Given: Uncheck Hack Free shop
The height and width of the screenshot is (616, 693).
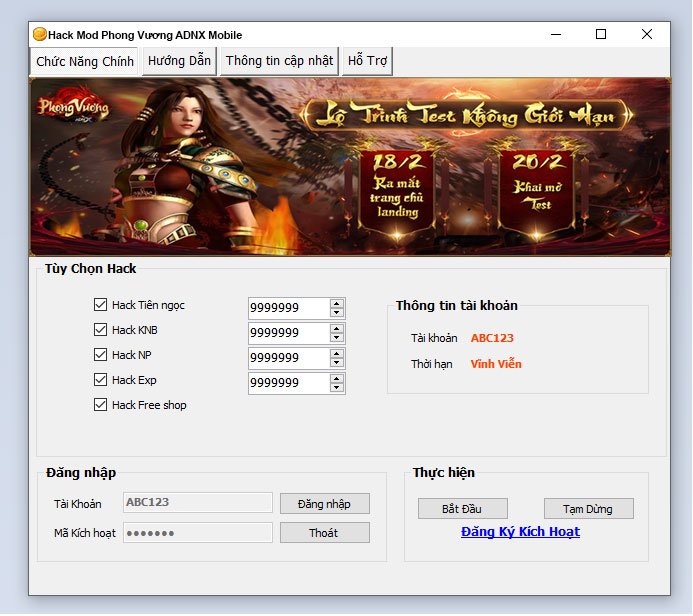Looking at the screenshot, I should pyautogui.click(x=100, y=405).
